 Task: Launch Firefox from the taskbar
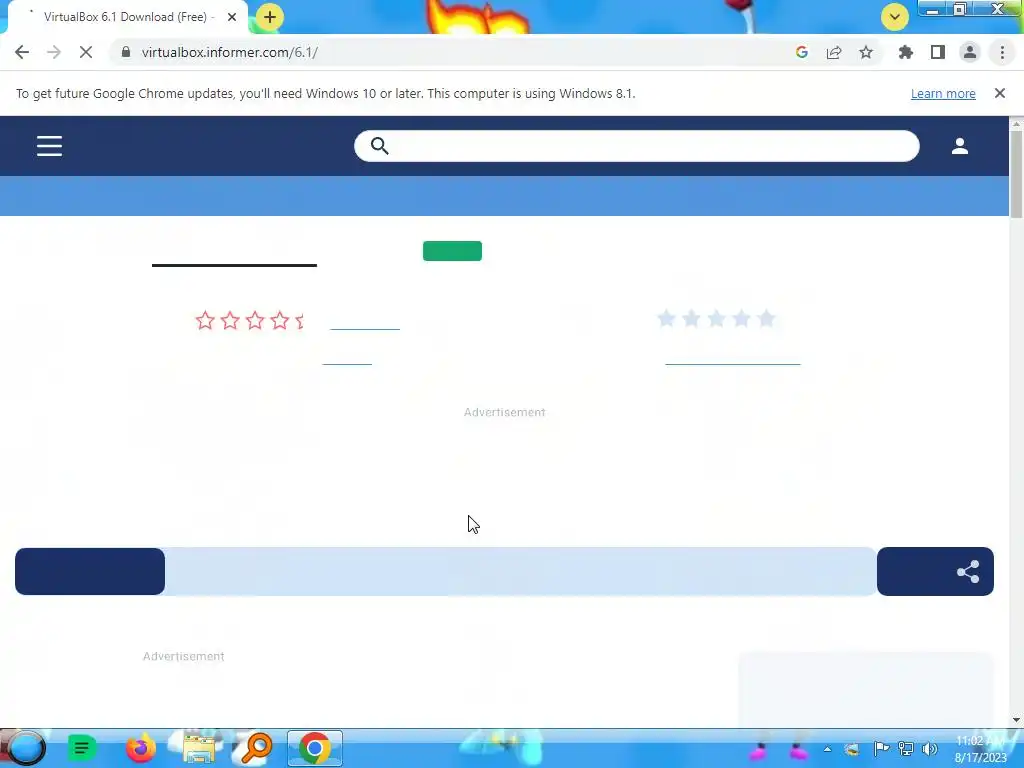pyautogui.click(x=140, y=748)
